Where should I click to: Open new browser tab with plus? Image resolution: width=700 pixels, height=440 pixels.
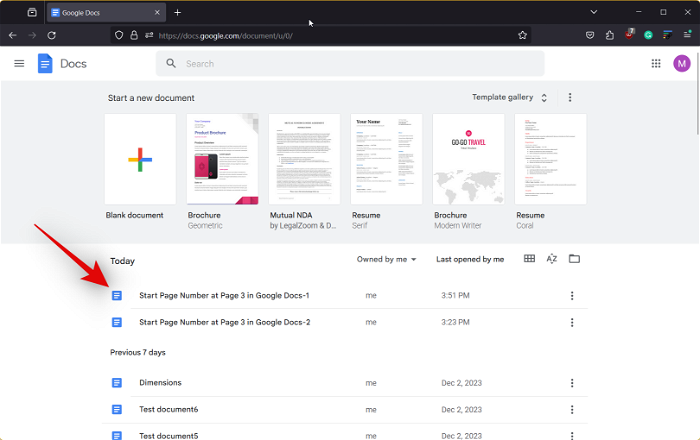(177, 12)
